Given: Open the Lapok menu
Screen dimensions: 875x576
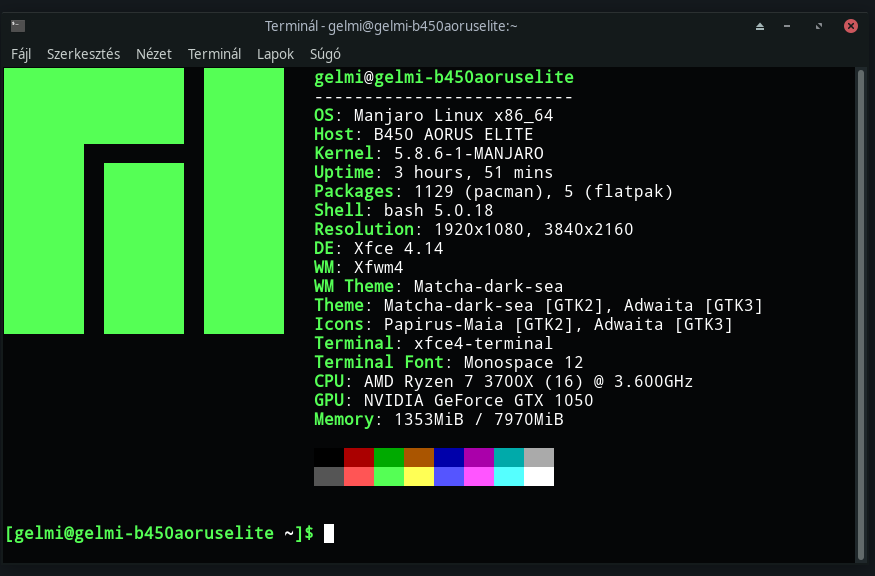Looking at the screenshot, I should 275,54.
